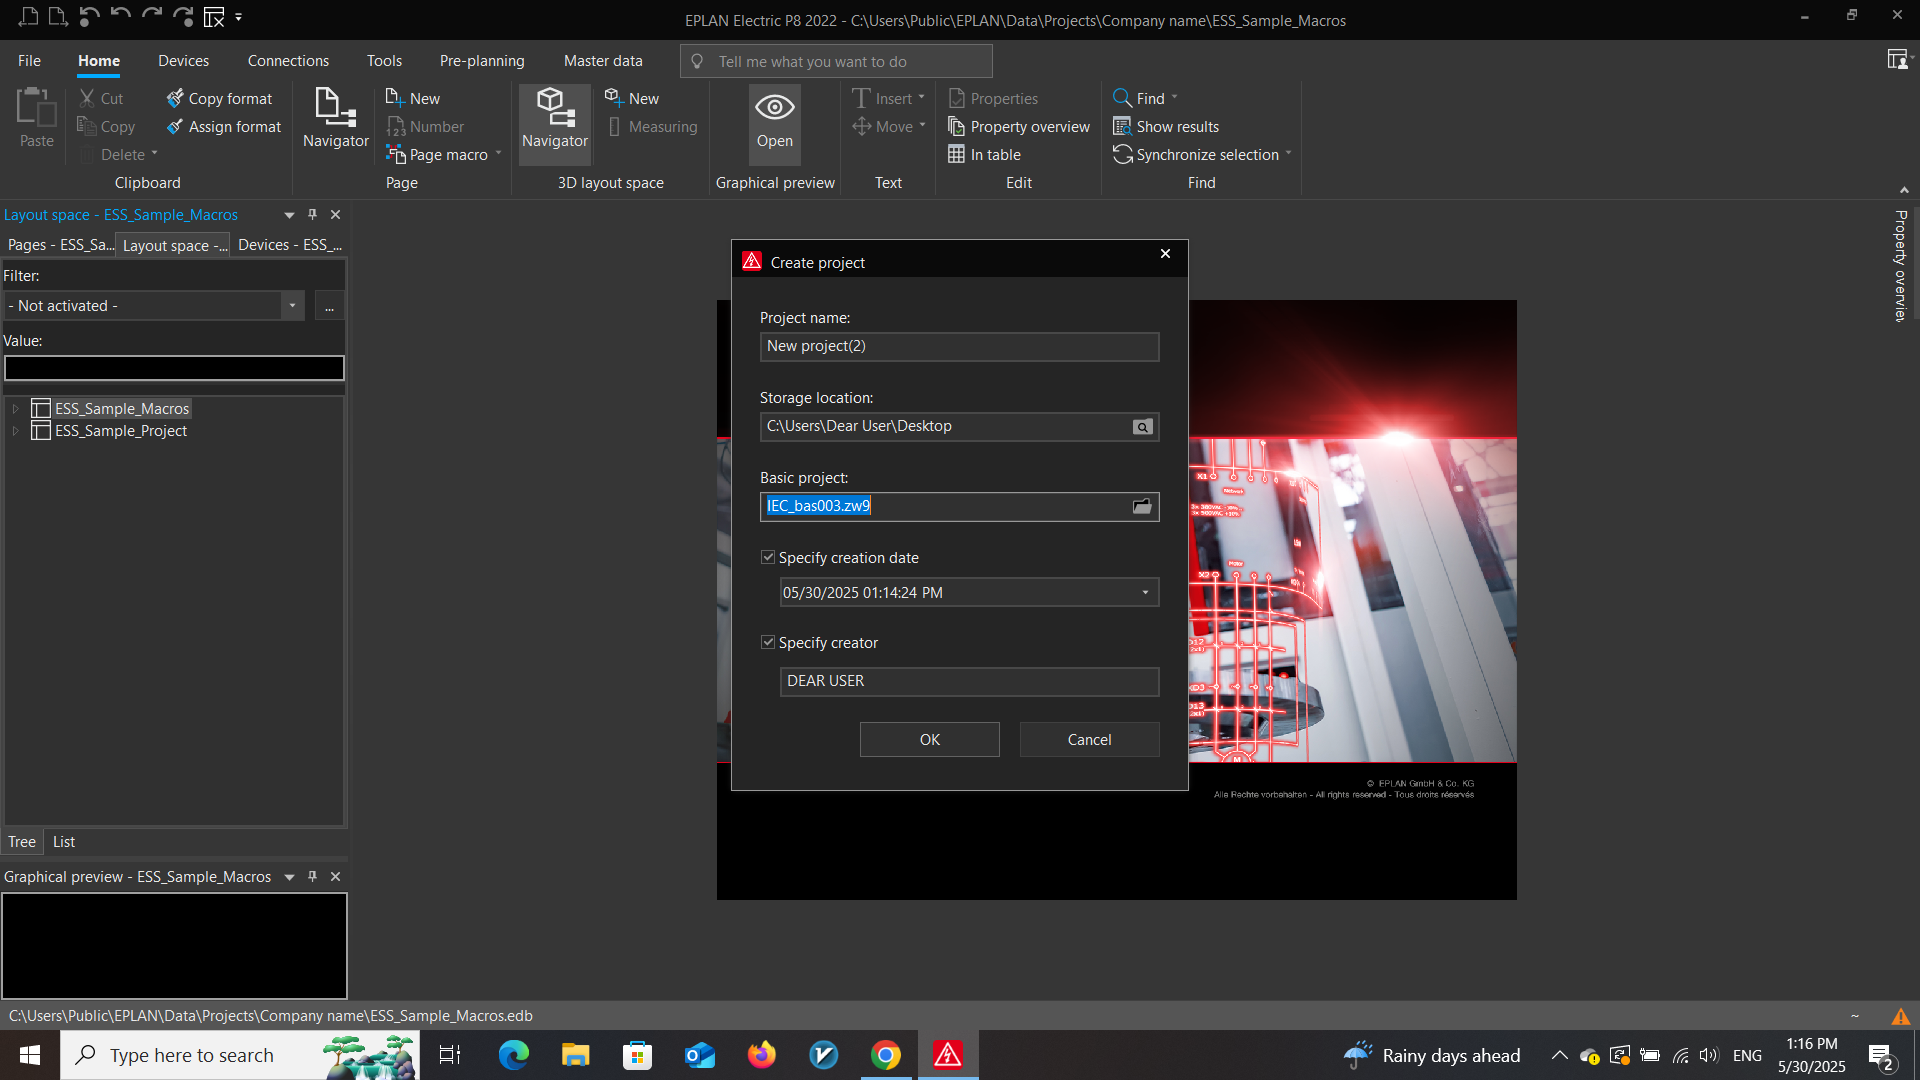Click New page icon in Page group
The width and height of the screenshot is (1920, 1080).
pyautogui.click(x=394, y=98)
